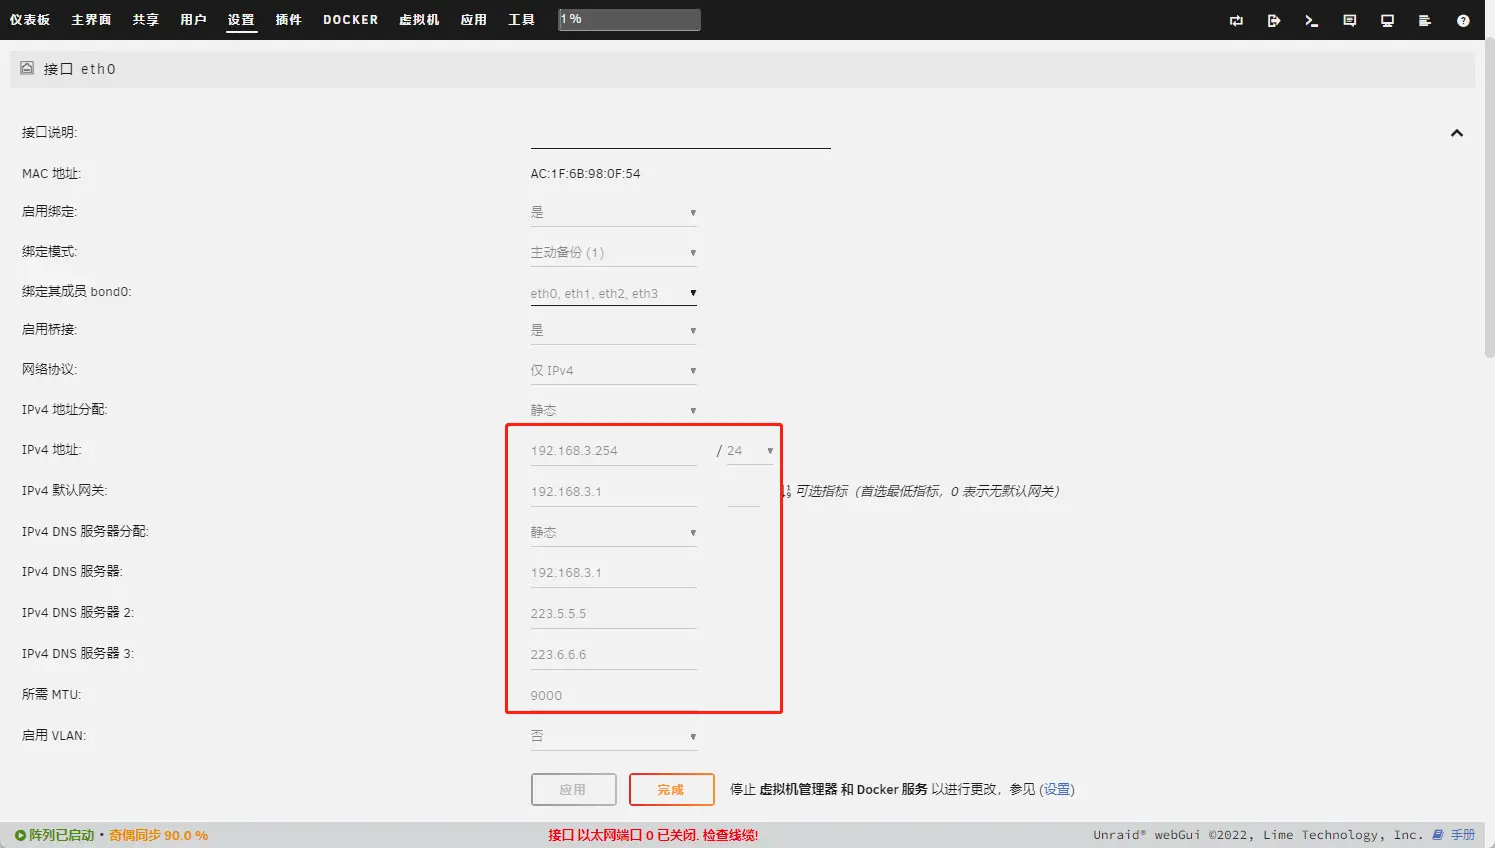The height and width of the screenshot is (848, 1495).
Task: Open the DOCKER menu tab
Action: [350, 20]
